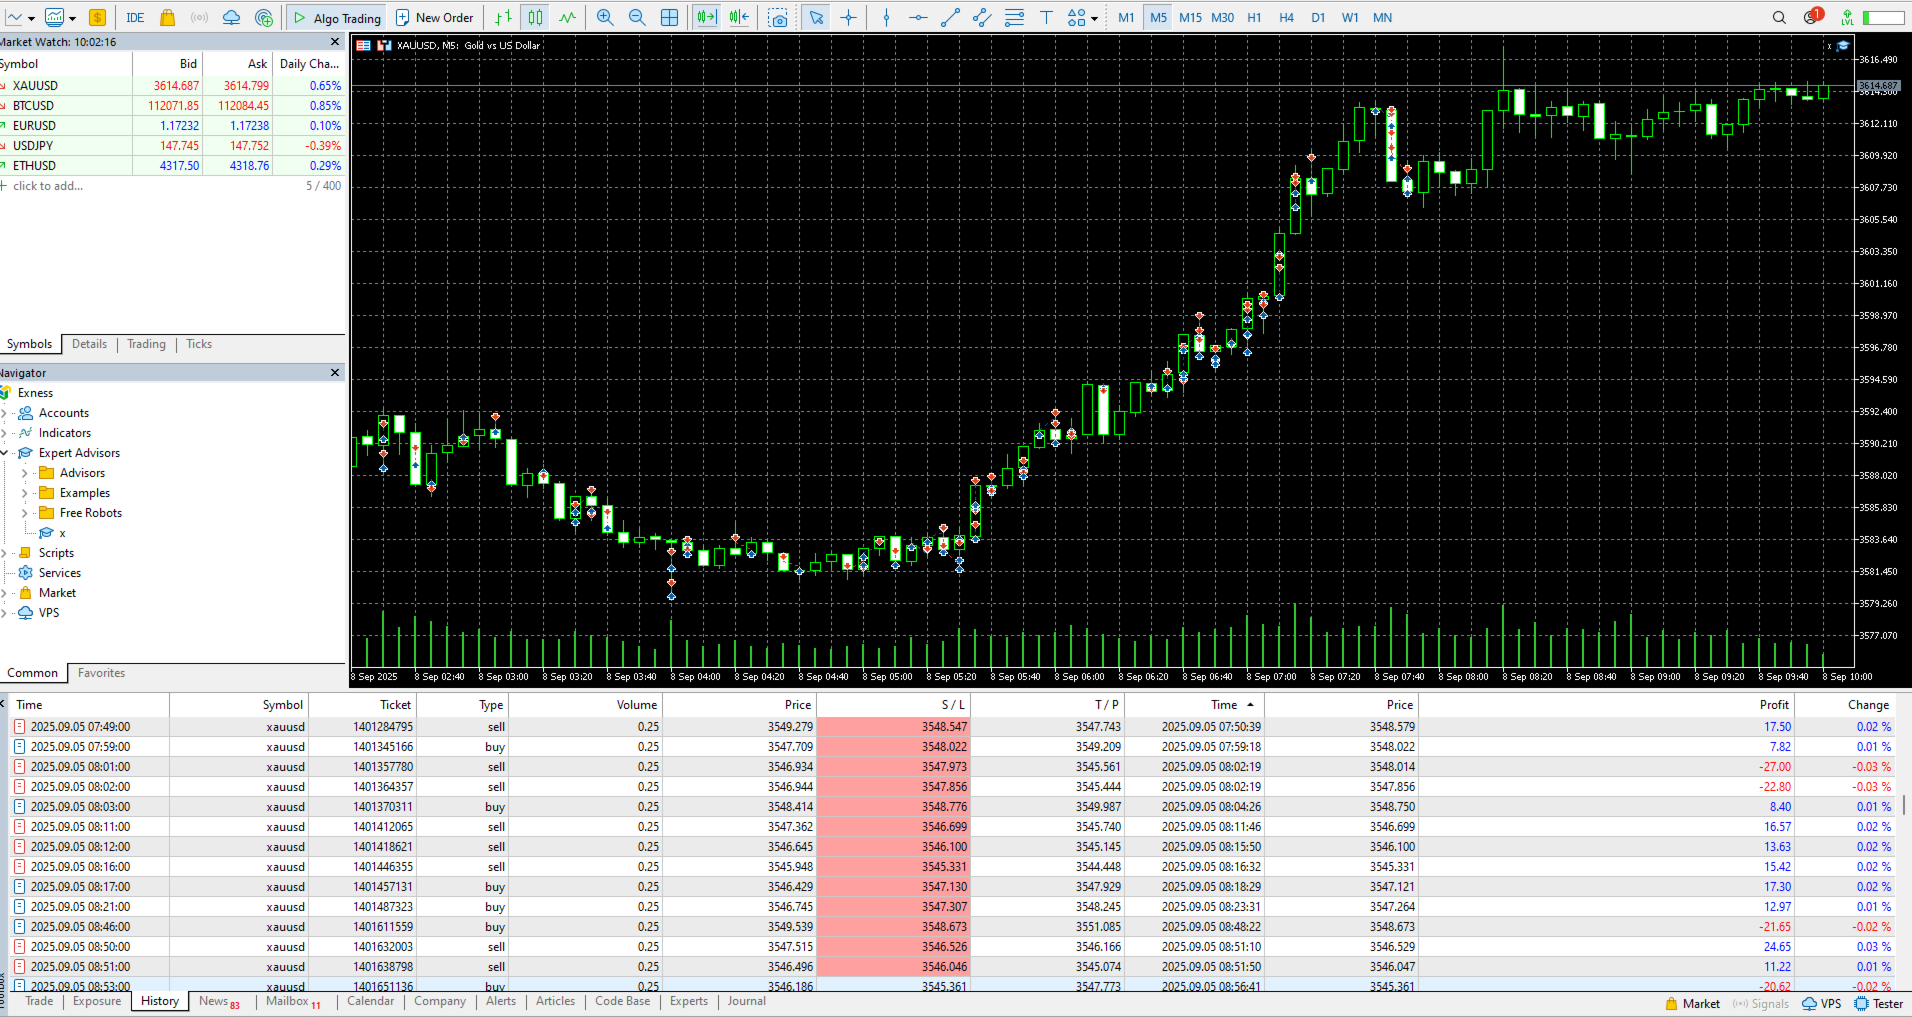
Task: Select the BTCUSD row in Market Watch
Action: click(x=172, y=105)
